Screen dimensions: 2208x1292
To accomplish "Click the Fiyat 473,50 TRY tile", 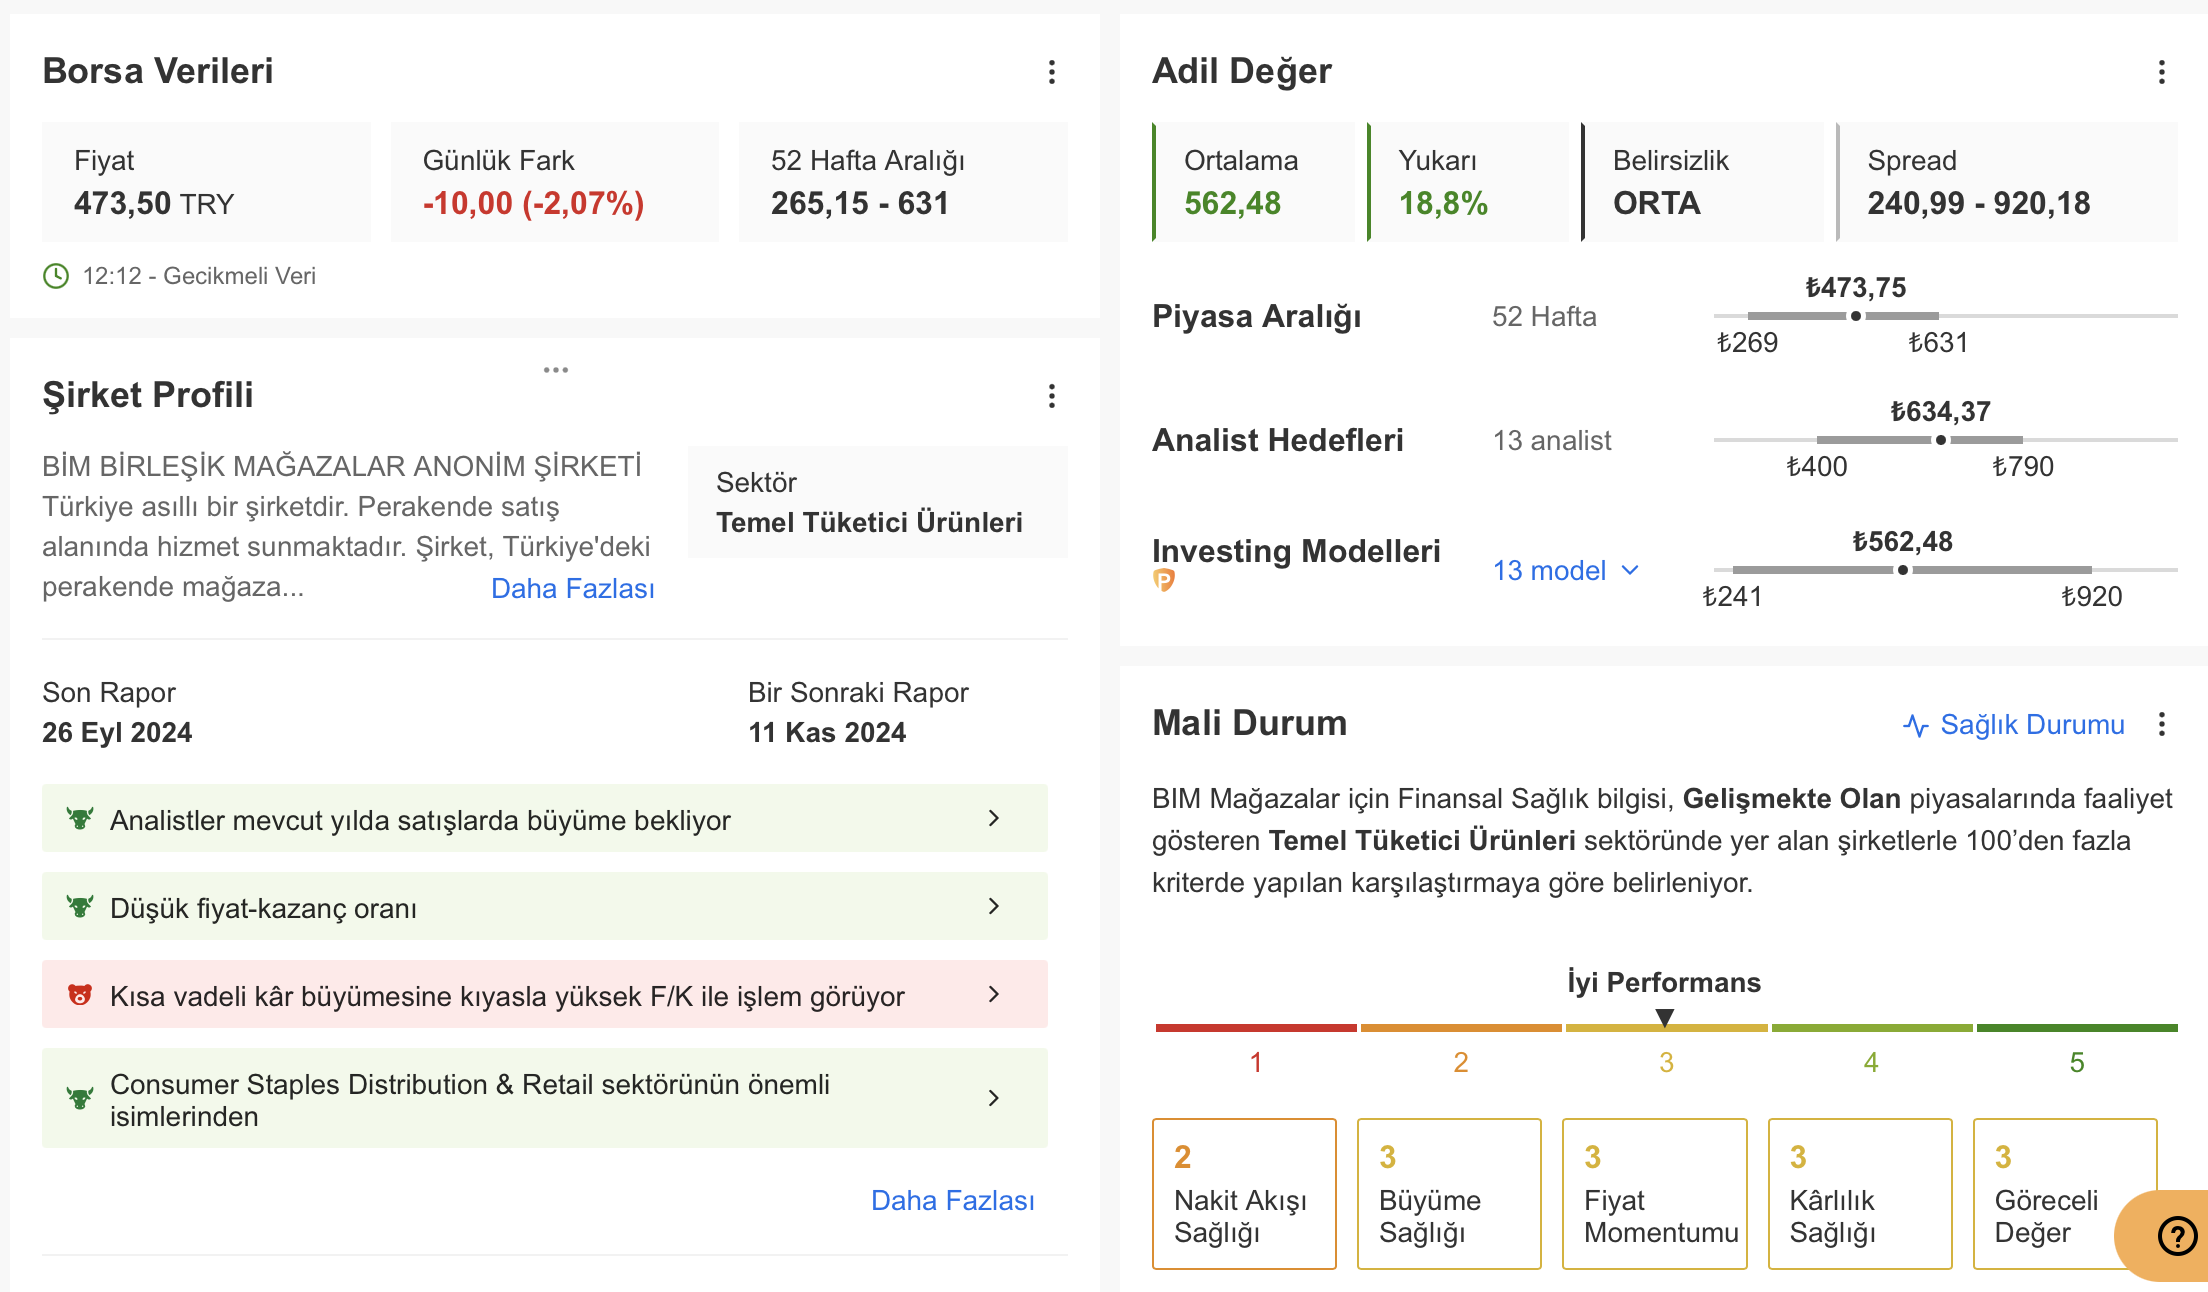I will pos(206,182).
